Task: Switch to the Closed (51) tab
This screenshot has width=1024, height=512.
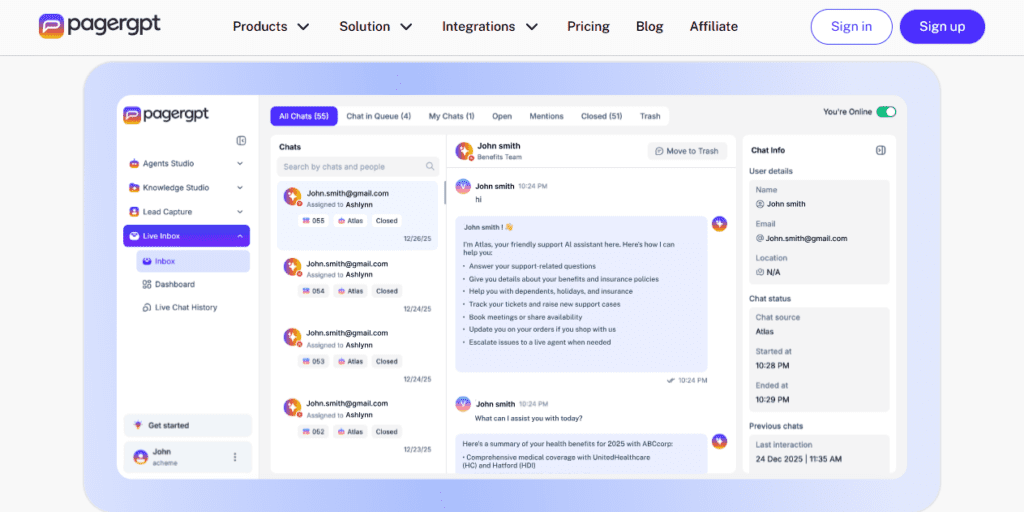Action: coord(601,116)
